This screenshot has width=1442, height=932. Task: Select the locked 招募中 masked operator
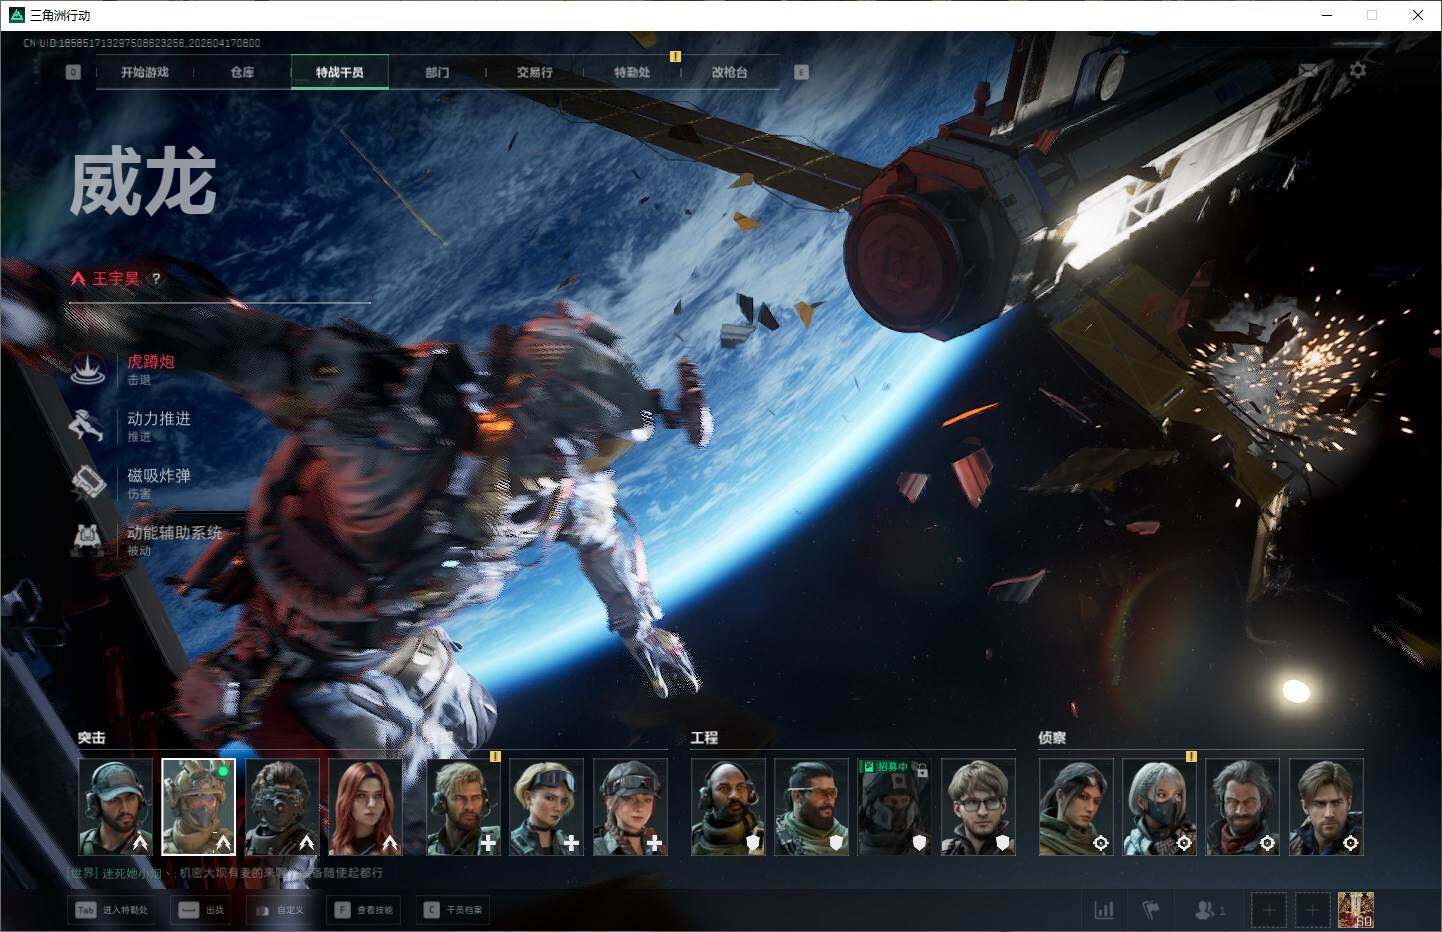click(x=894, y=807)
